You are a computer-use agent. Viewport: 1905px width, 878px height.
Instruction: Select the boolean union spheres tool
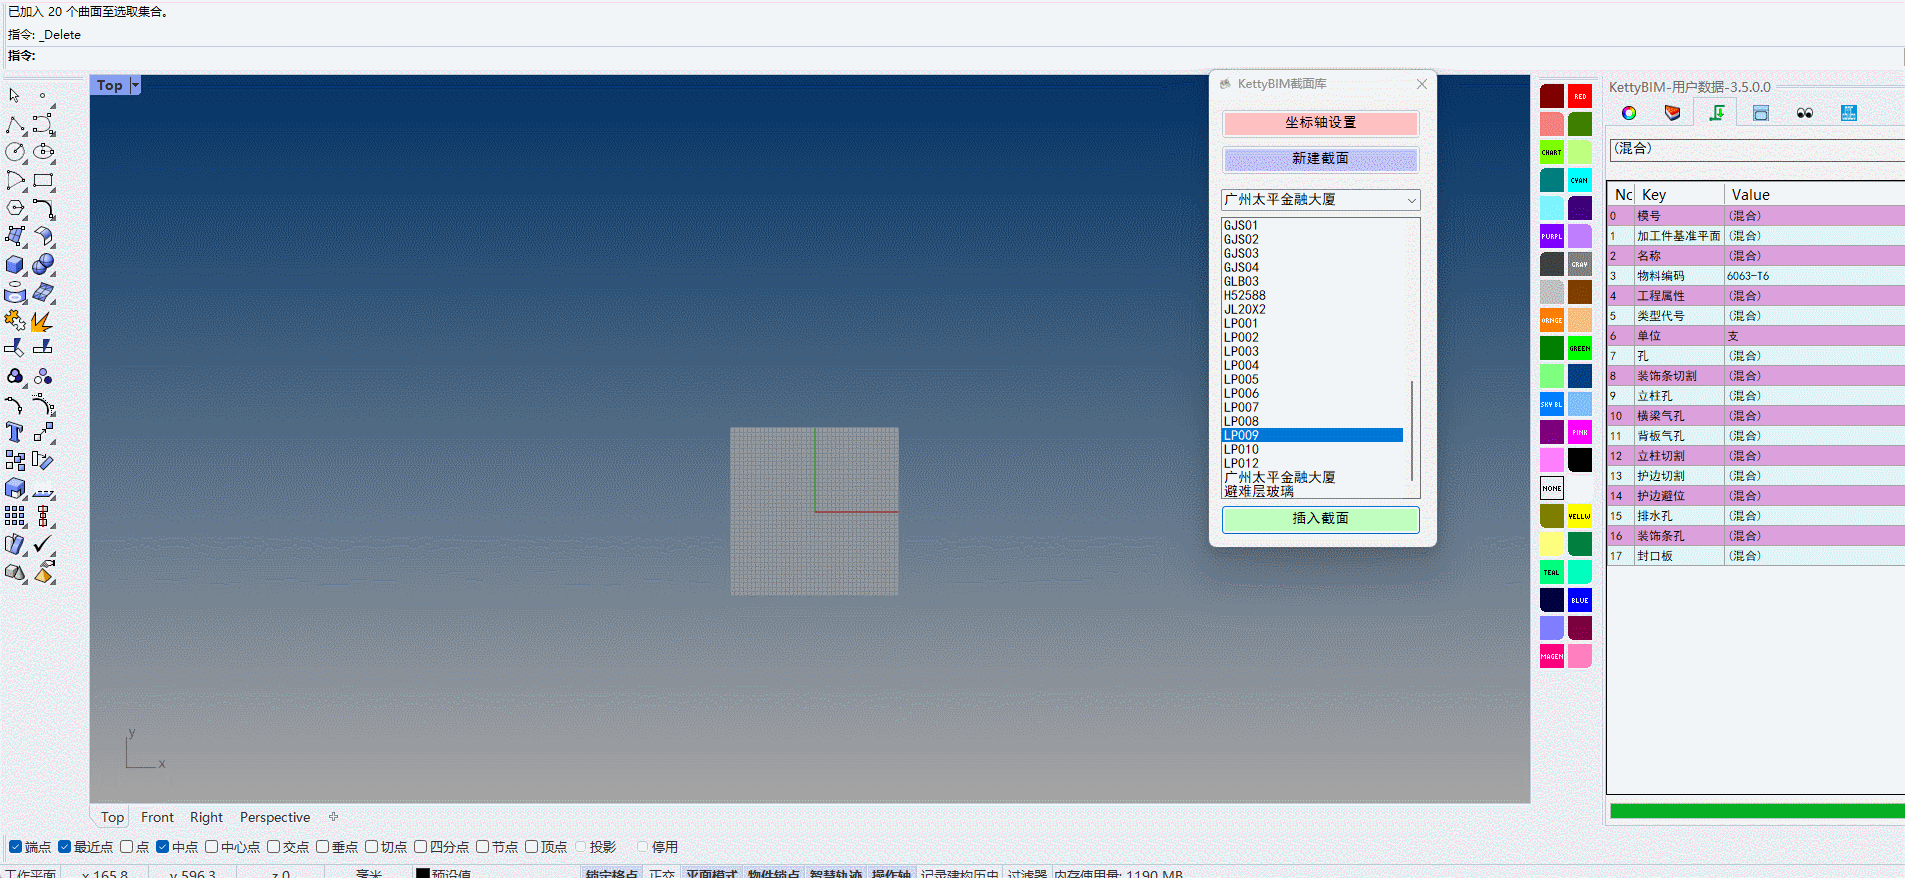click(x=43, y=265)
